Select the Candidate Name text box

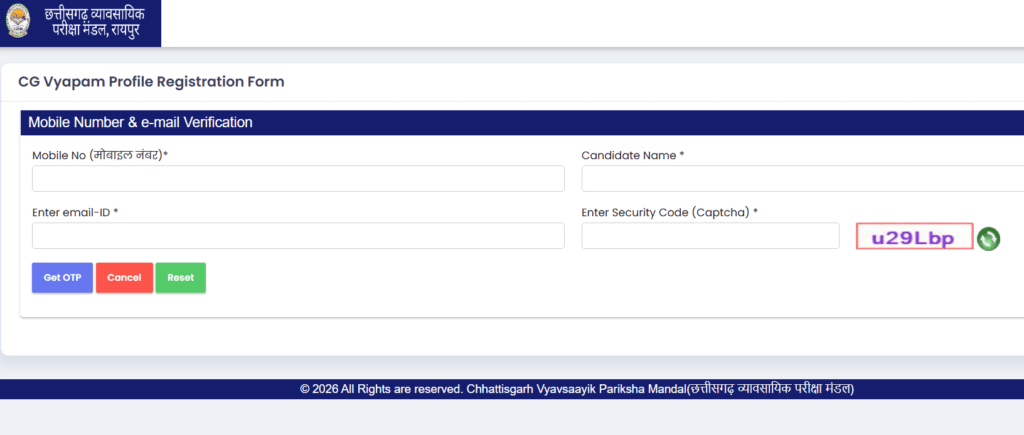coord(803,178)
